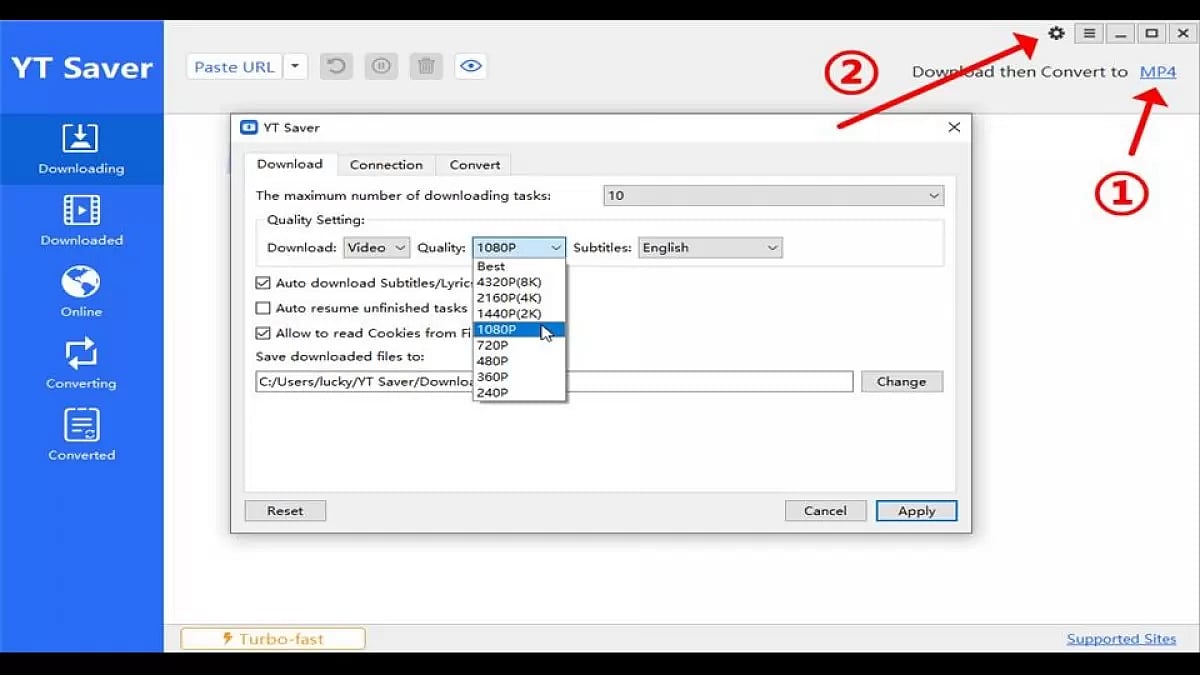The image size is (1200, 675).
Task: Open the Downloaded videos panel
Action: tap(81, 220)
